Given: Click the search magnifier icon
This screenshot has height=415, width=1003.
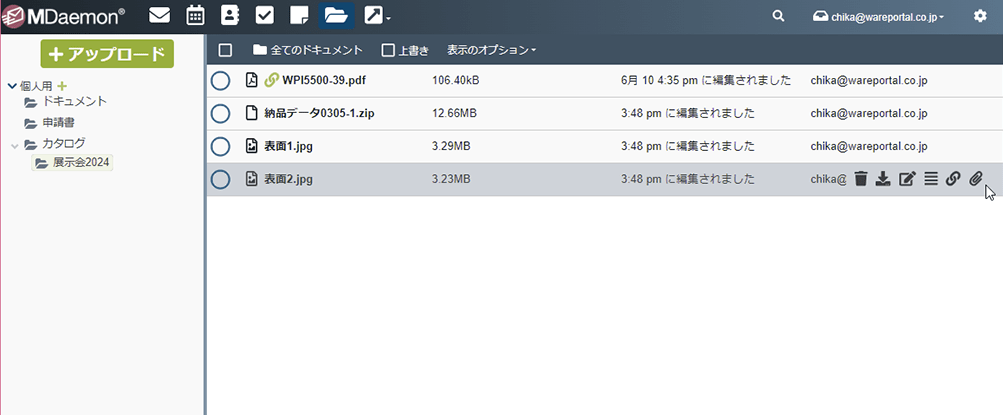Looking at the screenshot, I should click(x=779, y=16).
